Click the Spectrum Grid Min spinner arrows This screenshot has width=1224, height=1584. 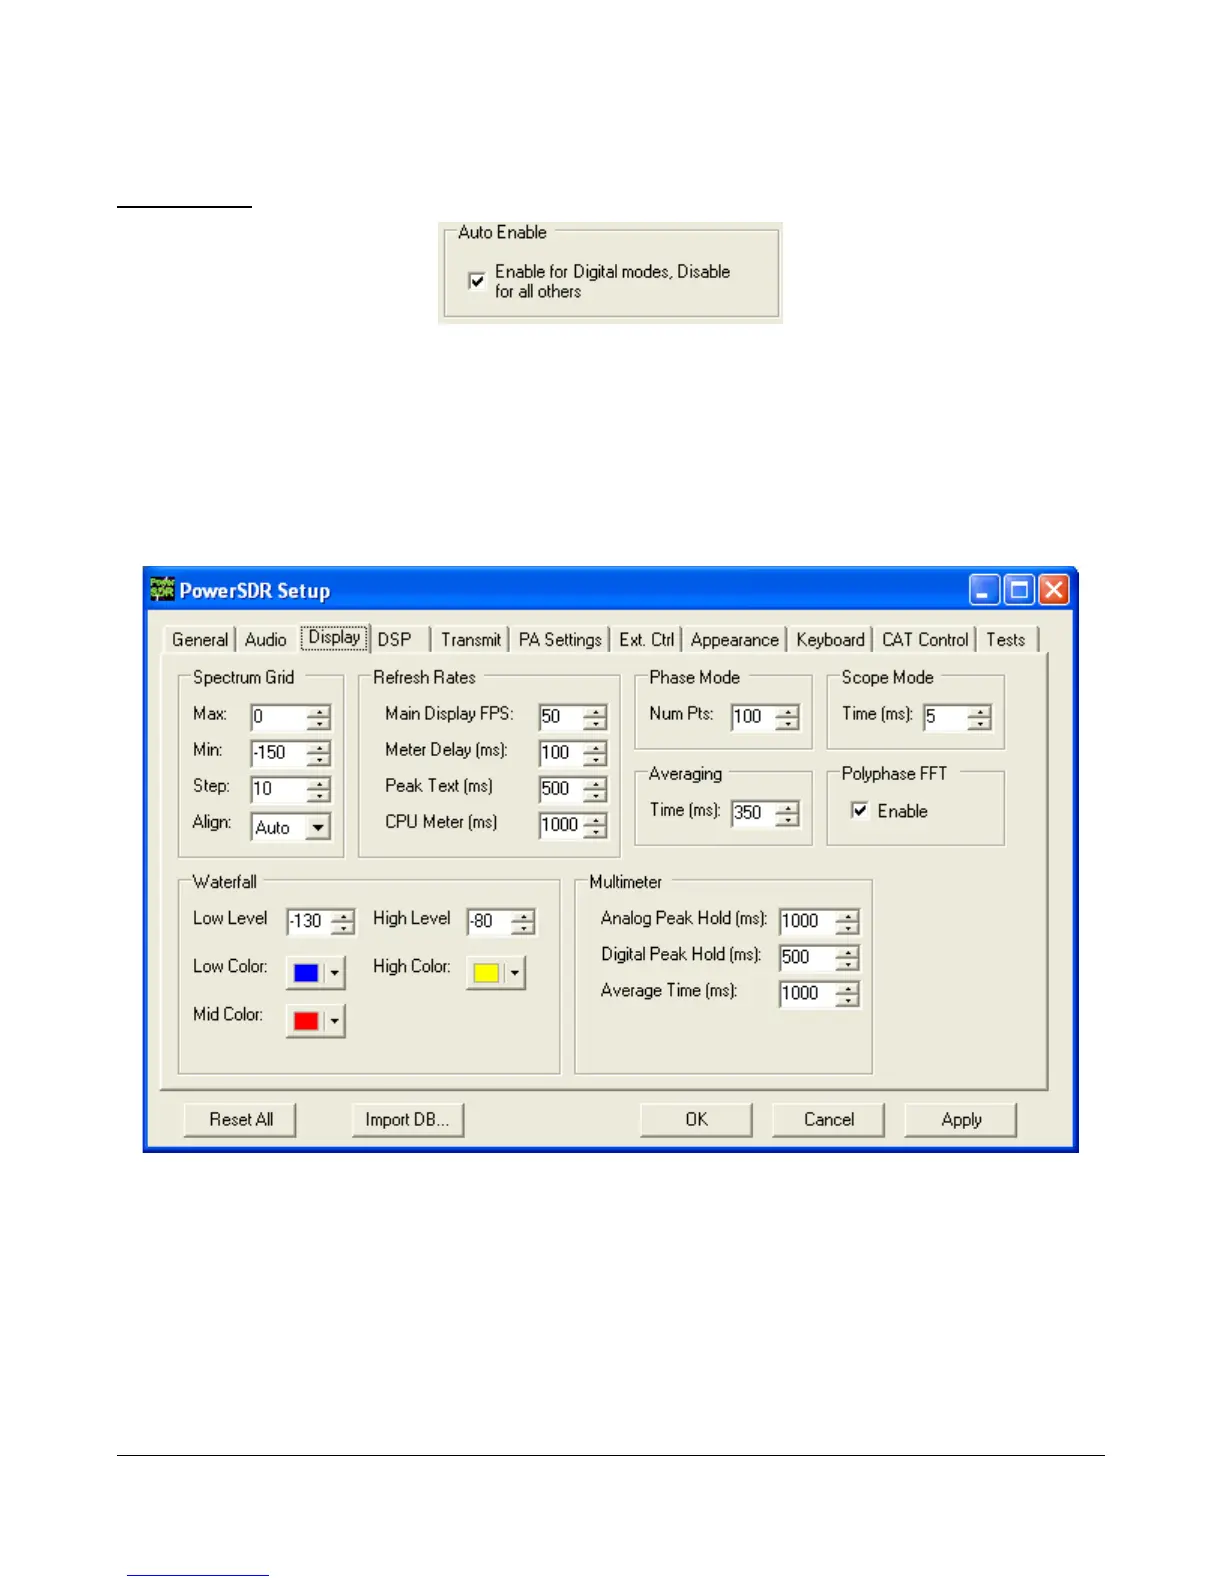tap(318, 753)
